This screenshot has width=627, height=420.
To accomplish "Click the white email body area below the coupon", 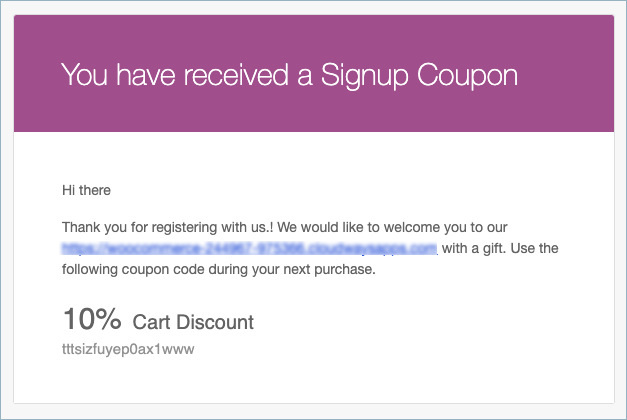I will [314, 380].
